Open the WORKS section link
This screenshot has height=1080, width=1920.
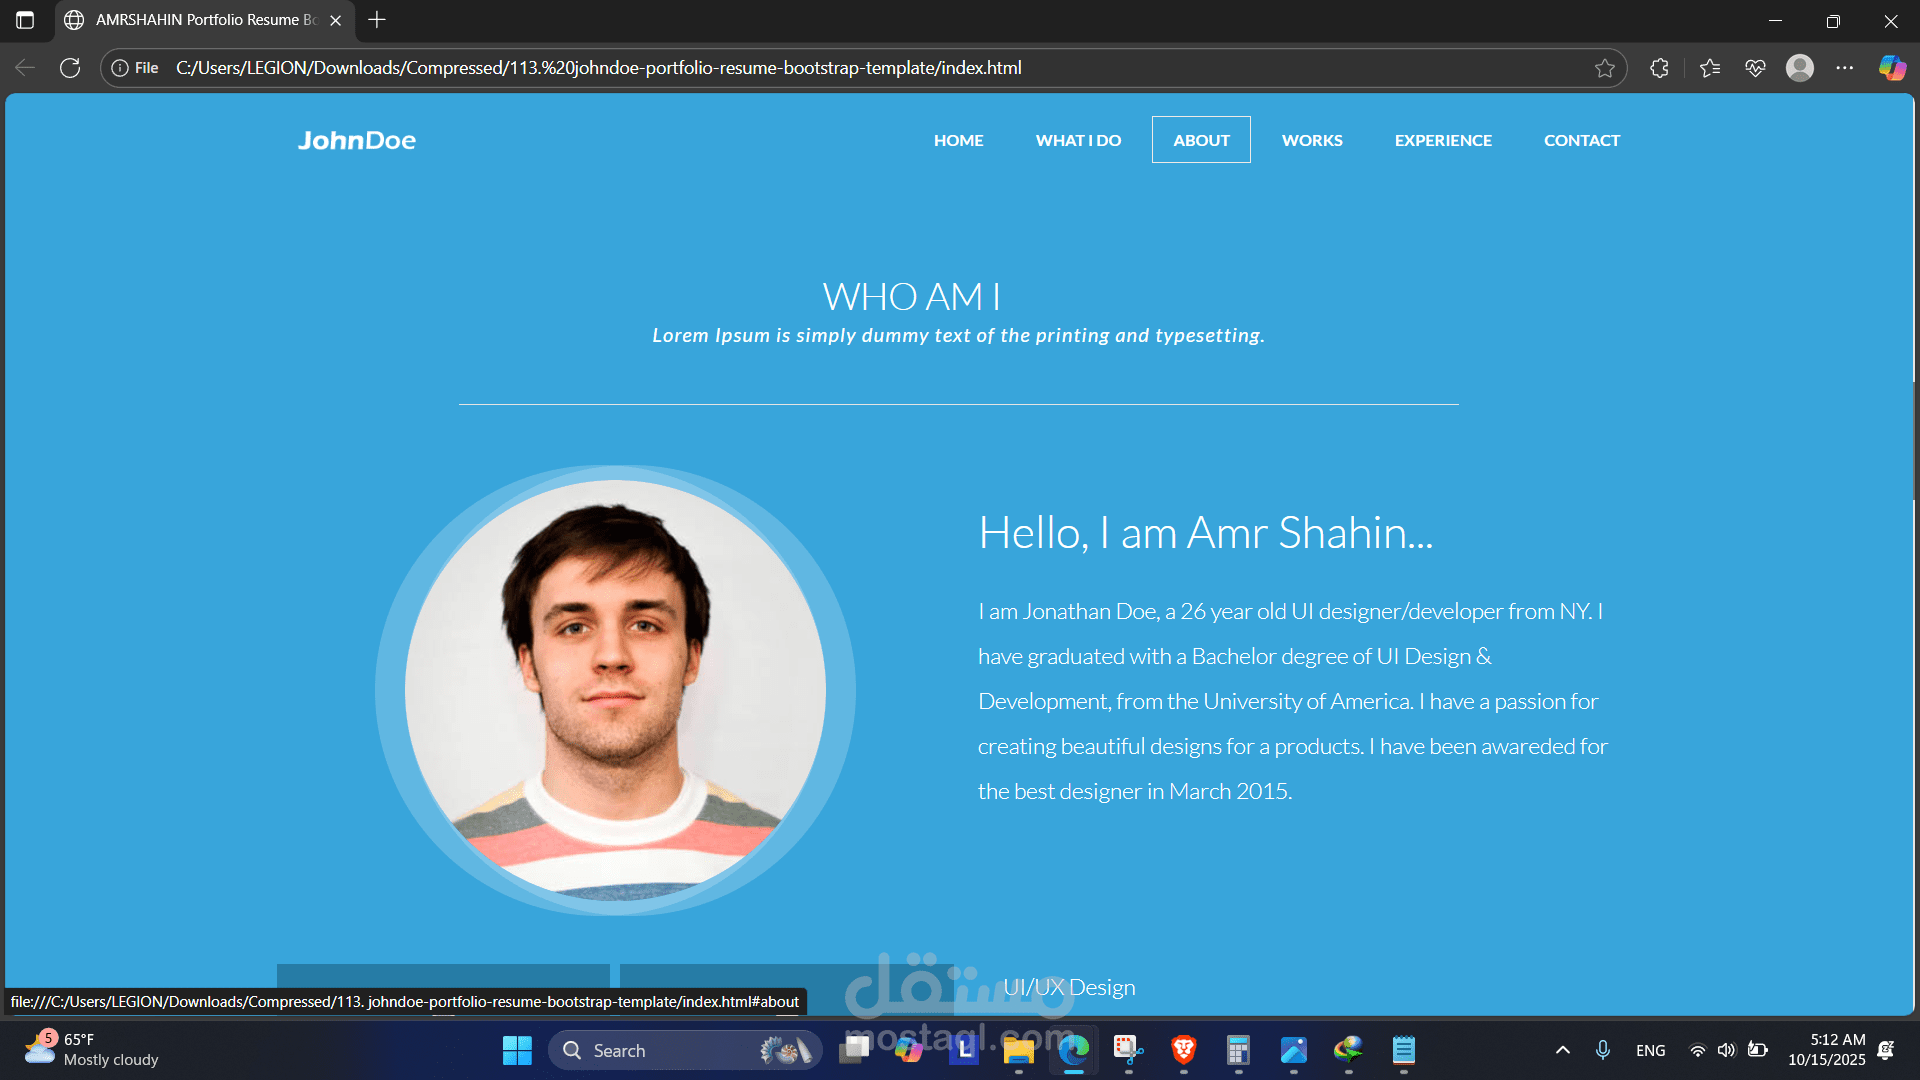point(1312,140)
